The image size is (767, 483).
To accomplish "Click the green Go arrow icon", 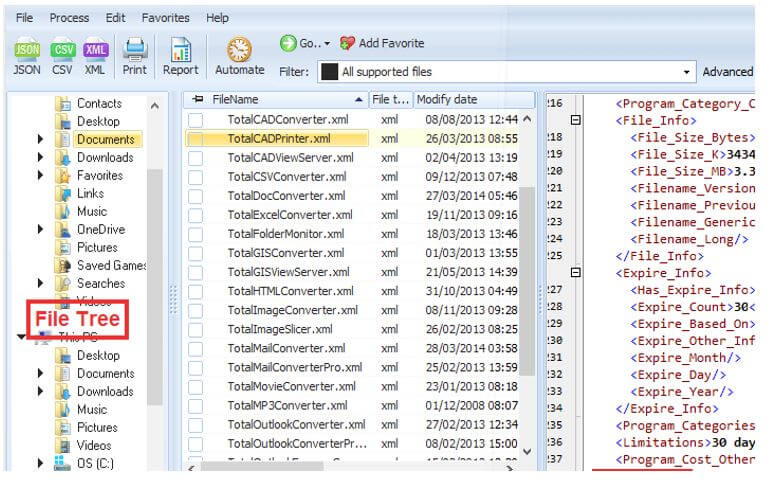I will tap(288, 43).
